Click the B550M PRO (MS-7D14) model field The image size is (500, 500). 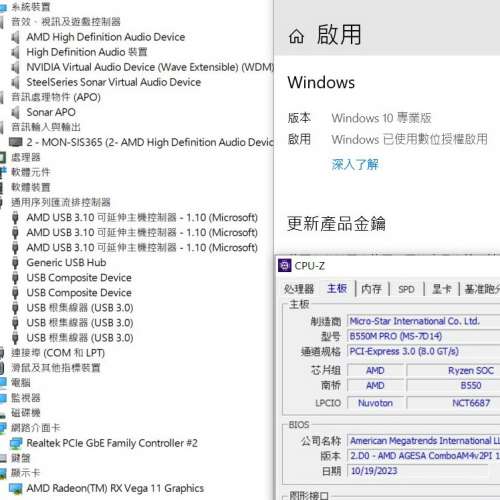point(423,336)
